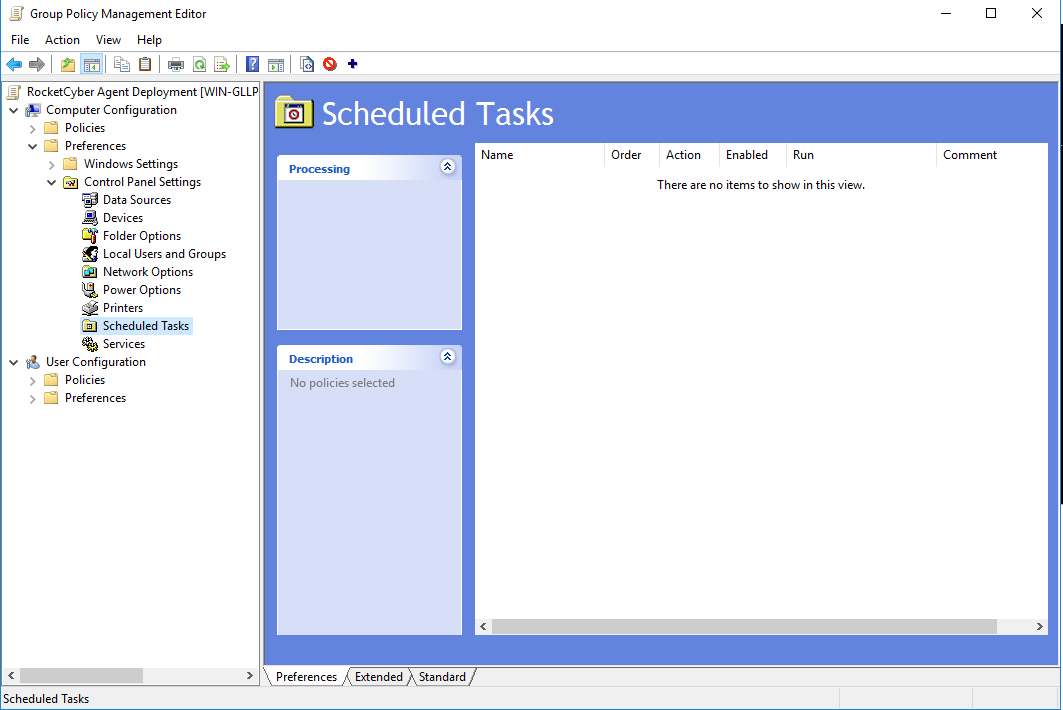Viewport: 1063px width, 710px height.
Task: Select Local Users and Groups node
Action: tap(164, 254)
